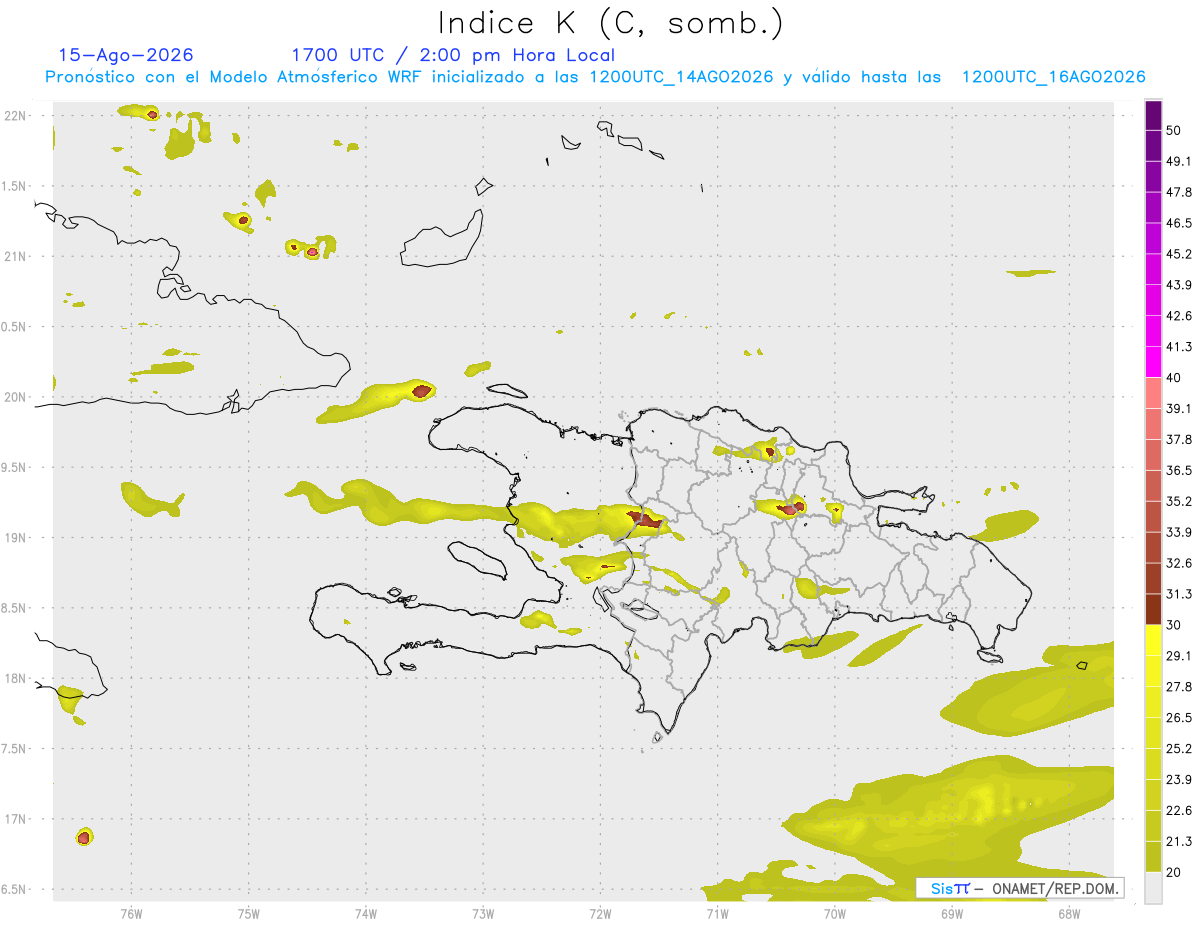Pick the dark brown band between 30 and 31.3
Viewport: 1200px width, 927px height.
[1154, 609]
